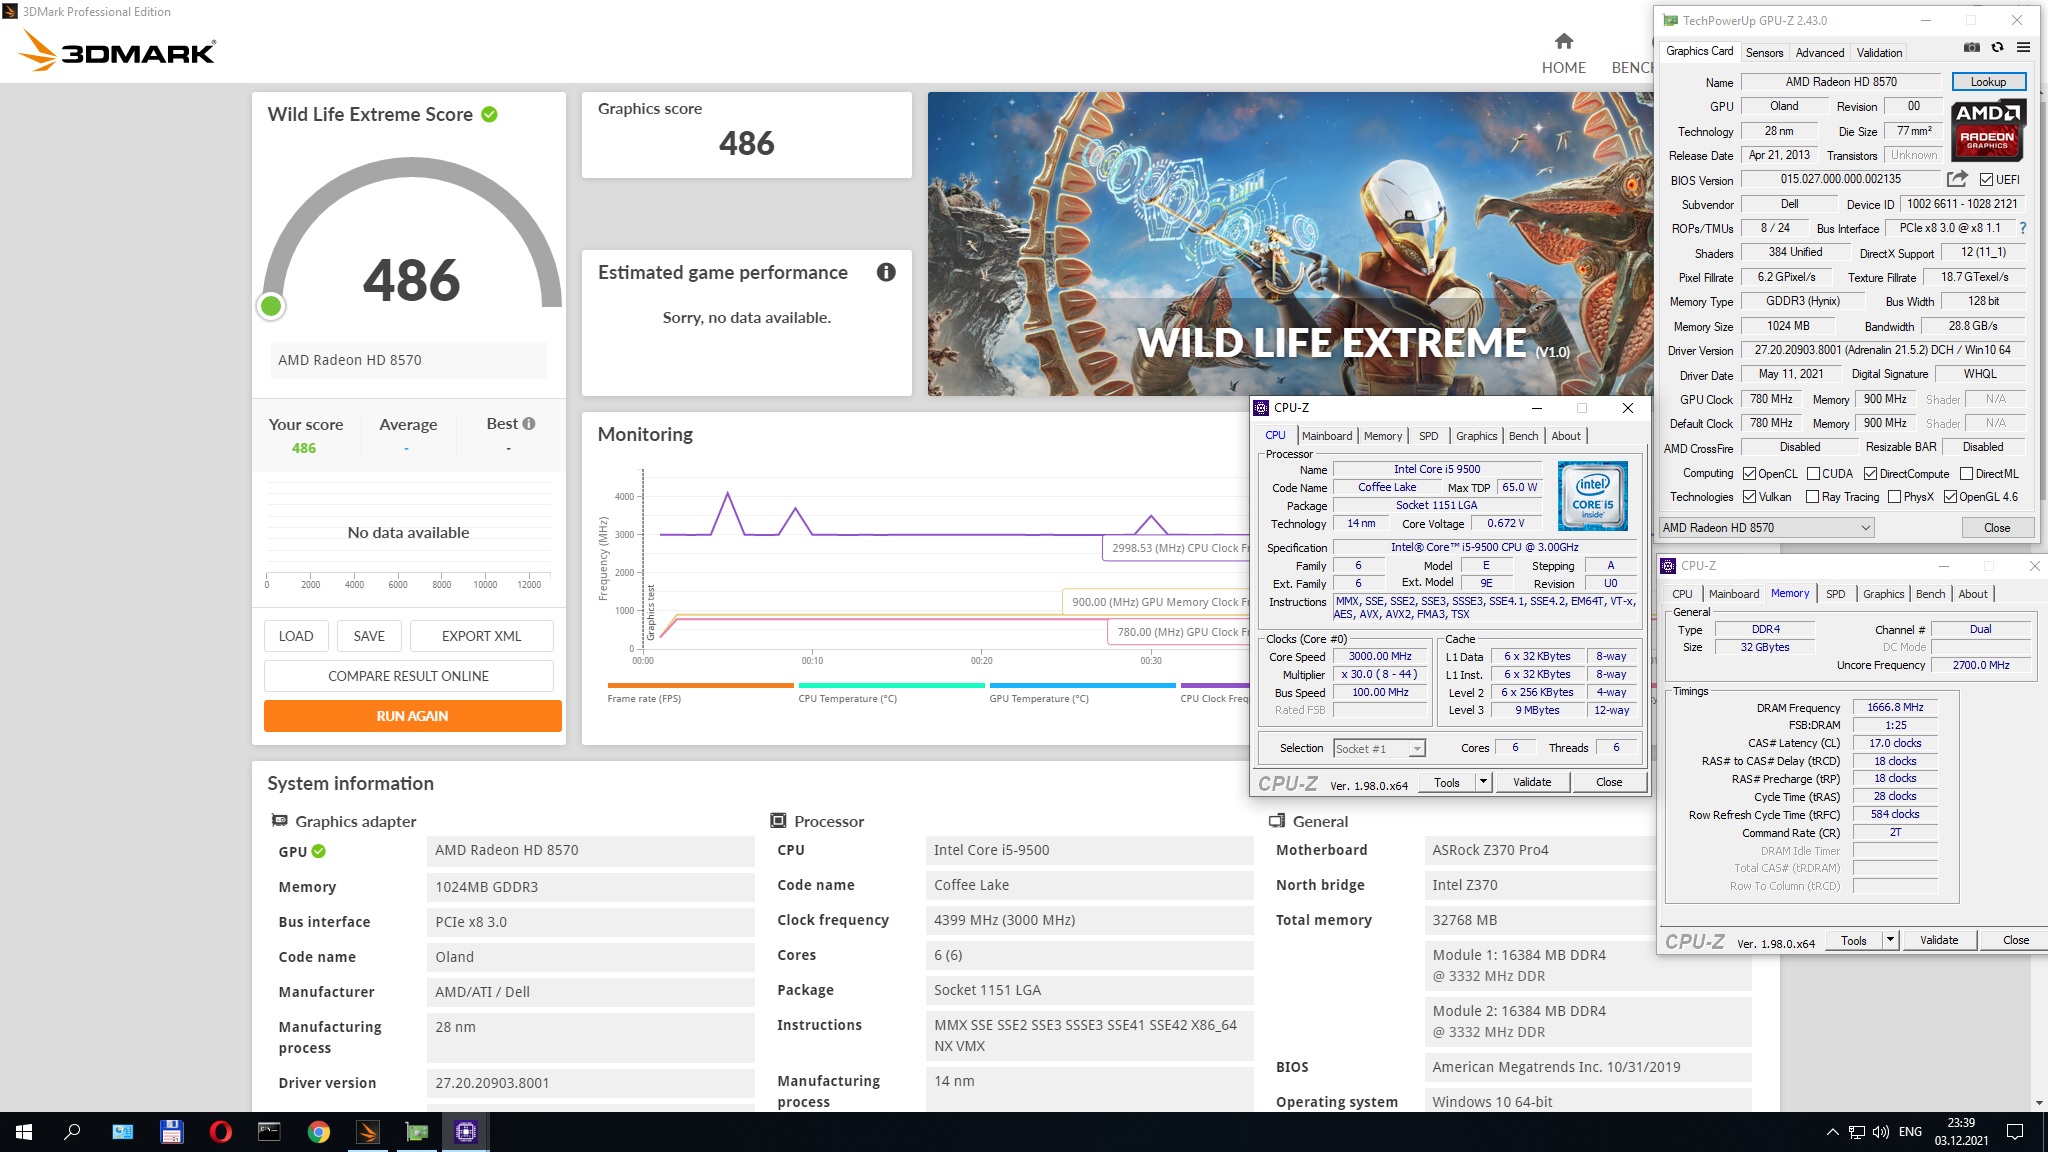Open the Validation tab in GPU-Z

[x=1879, y=53]
